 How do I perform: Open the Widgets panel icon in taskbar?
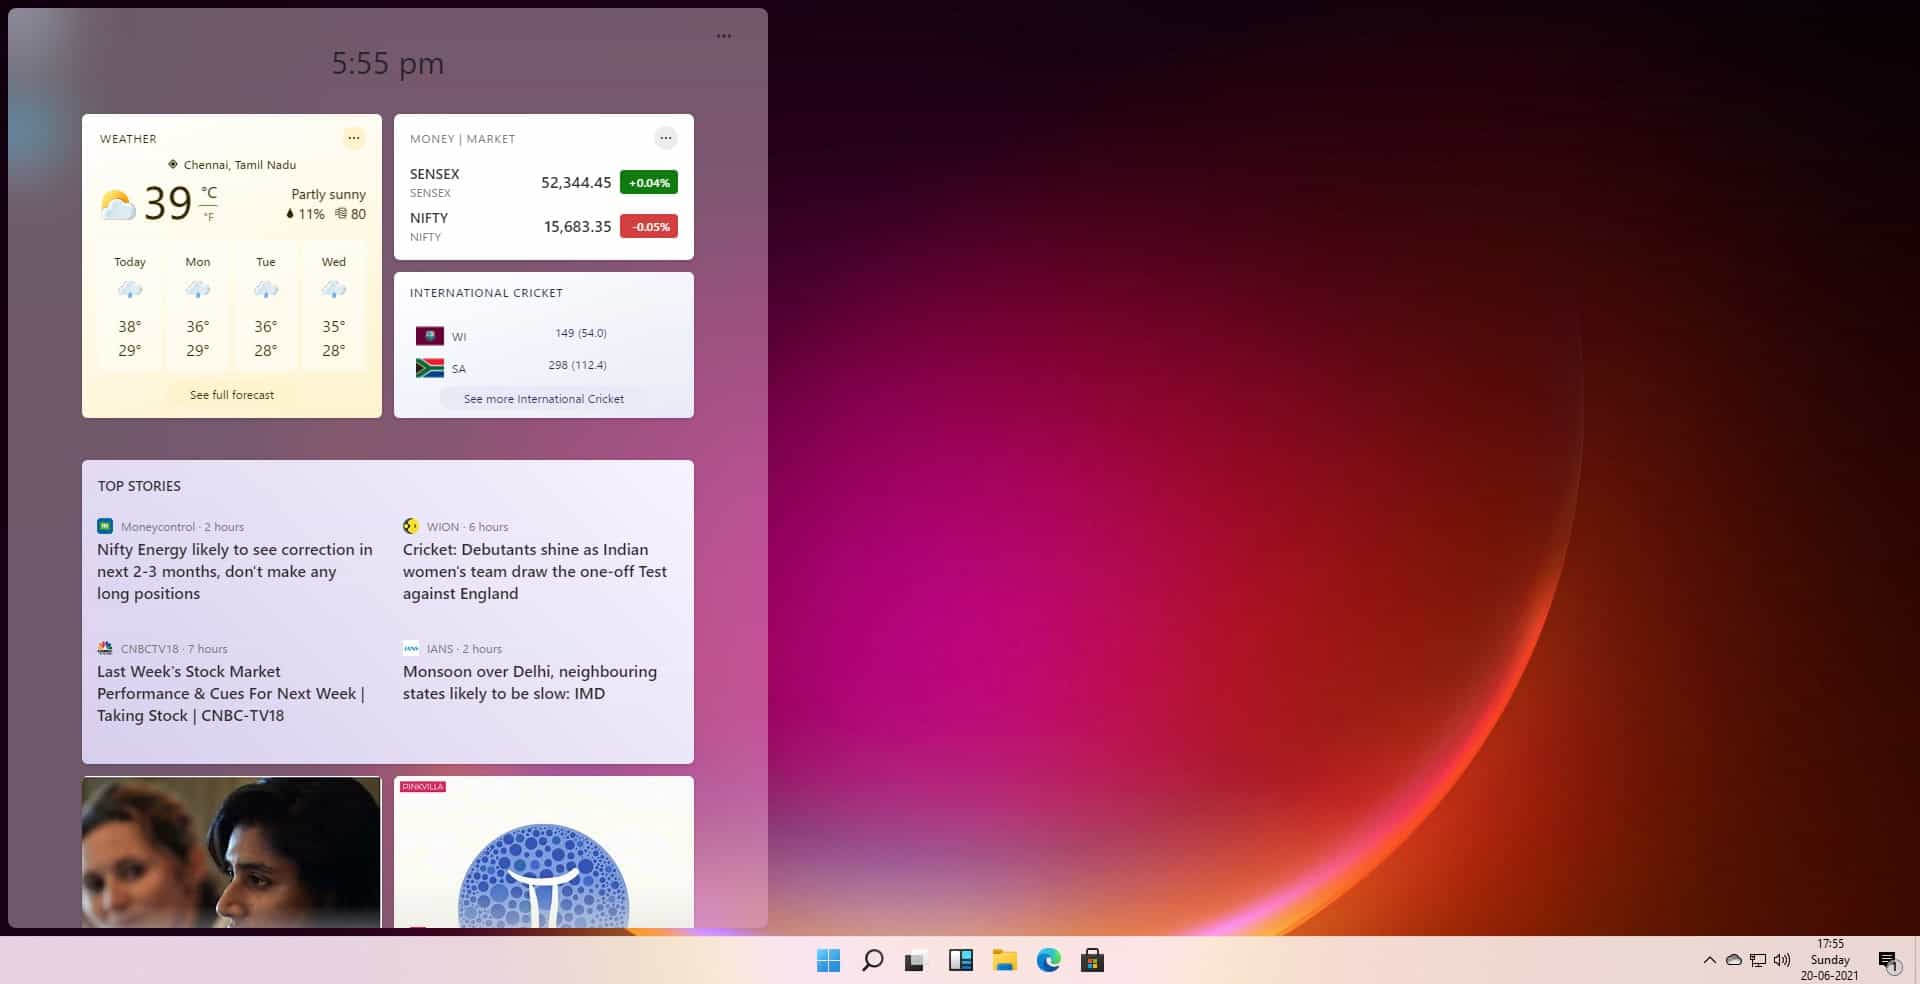click(x=961, y=961)
